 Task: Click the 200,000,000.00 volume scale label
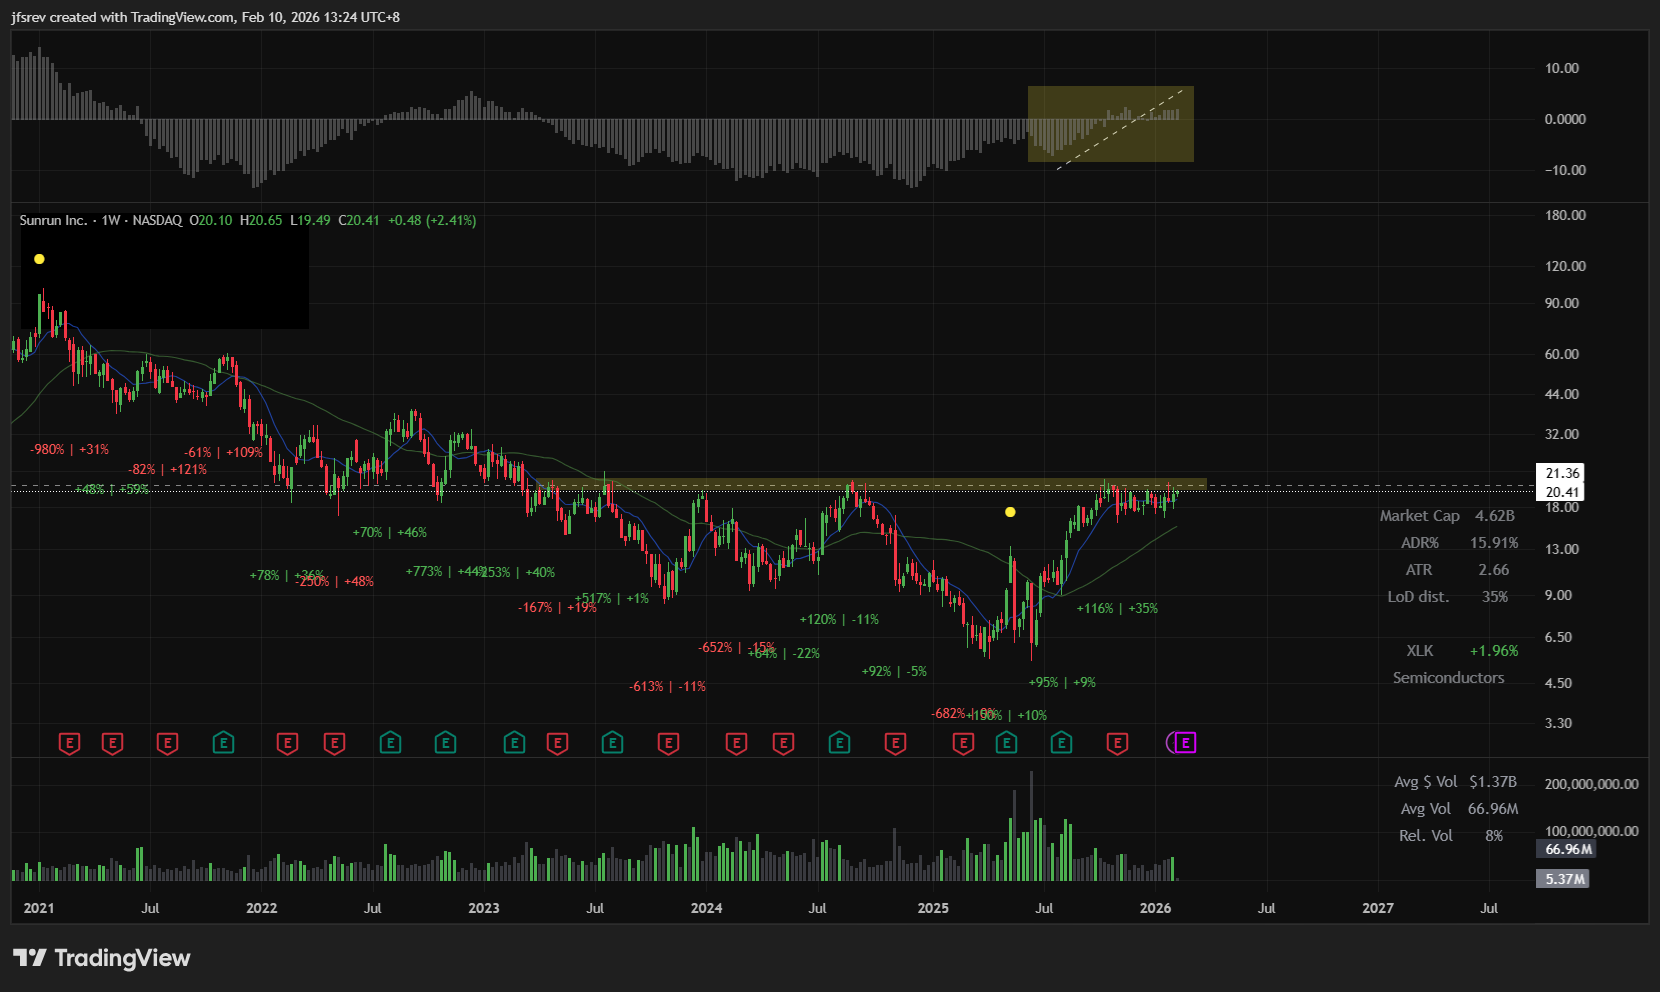(x=1592, y=784)
